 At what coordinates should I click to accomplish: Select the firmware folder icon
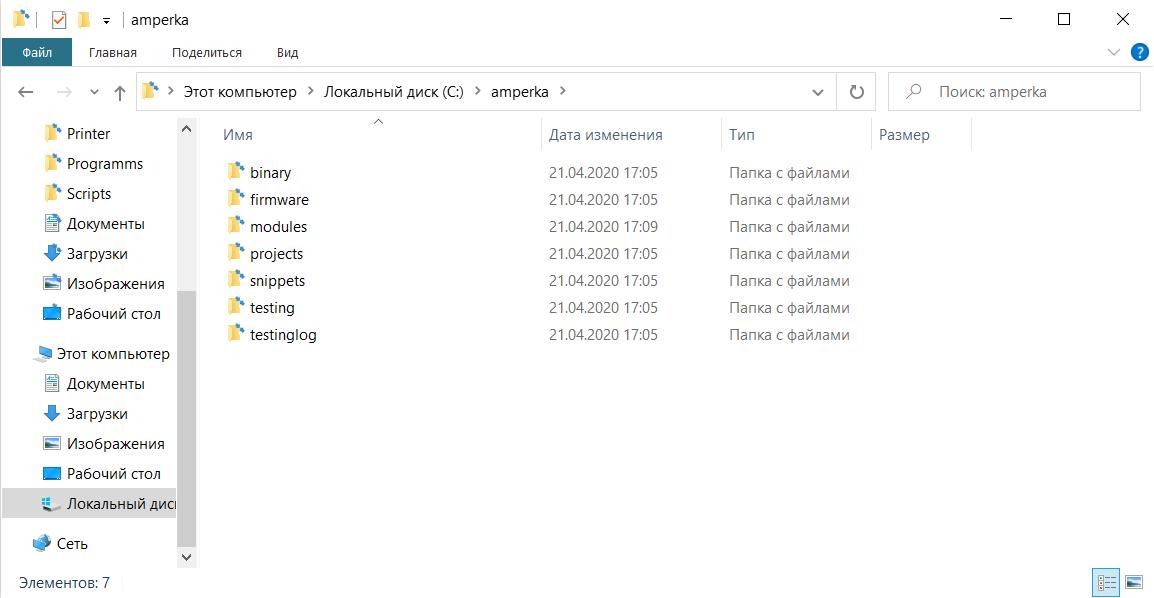(x=236, y=199)
